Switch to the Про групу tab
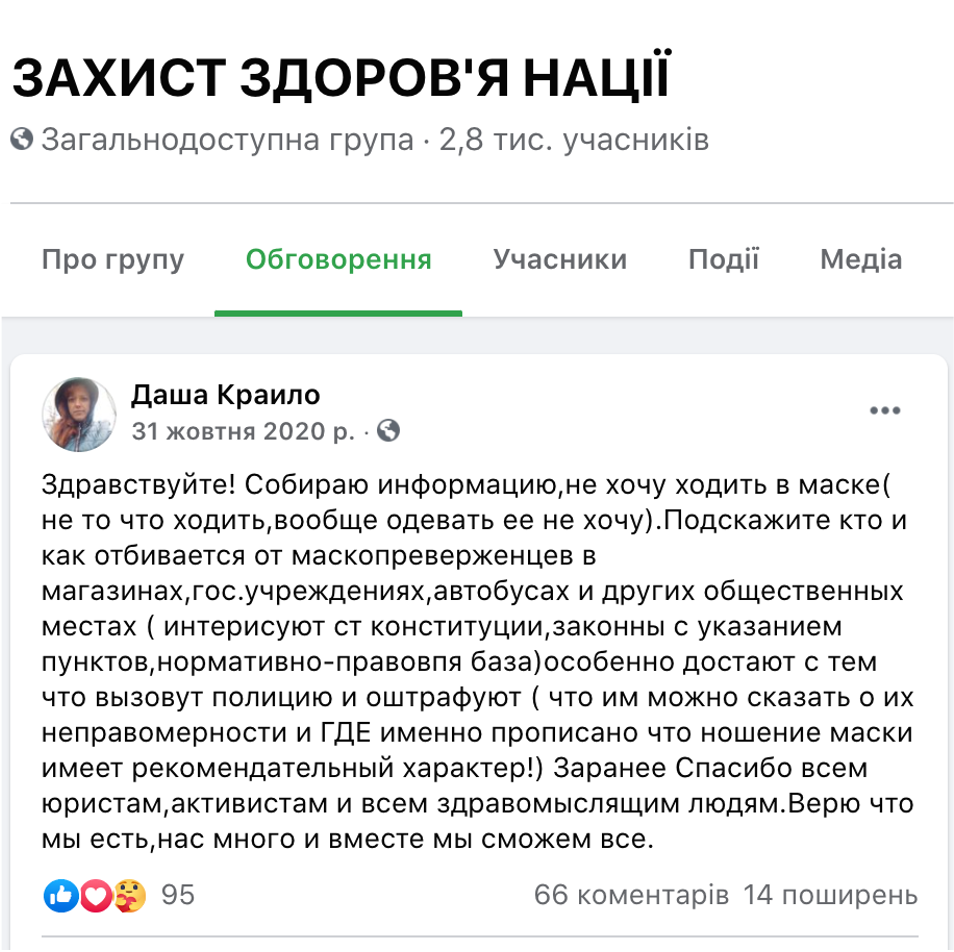The width and height of the screenshot is (954, 952). (113, 261)
